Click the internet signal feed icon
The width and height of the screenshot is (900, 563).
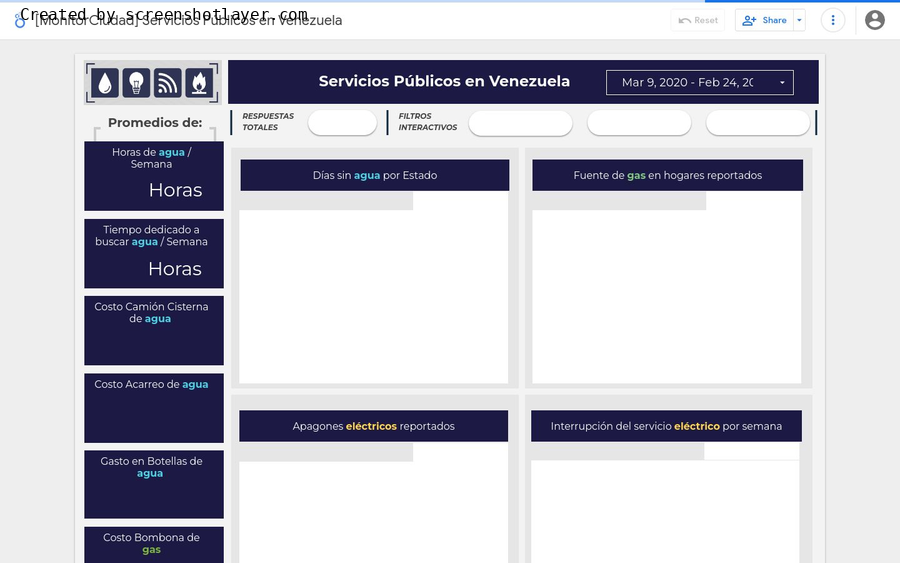168,83
